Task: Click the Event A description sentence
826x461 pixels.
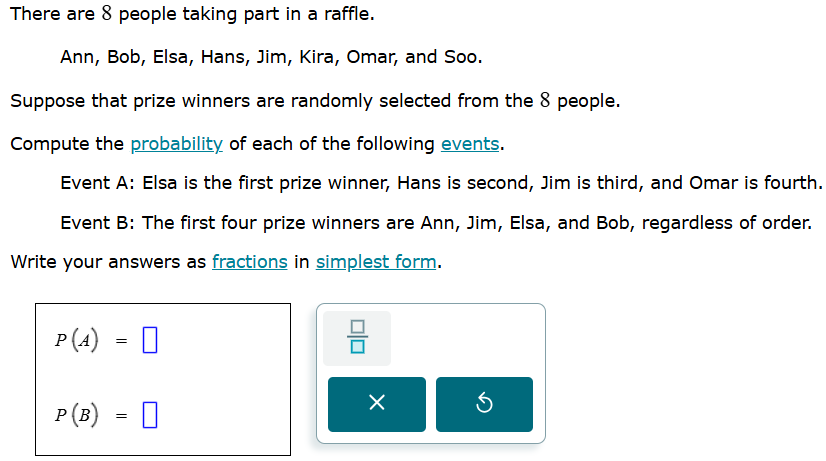Action: click(441, 183)
